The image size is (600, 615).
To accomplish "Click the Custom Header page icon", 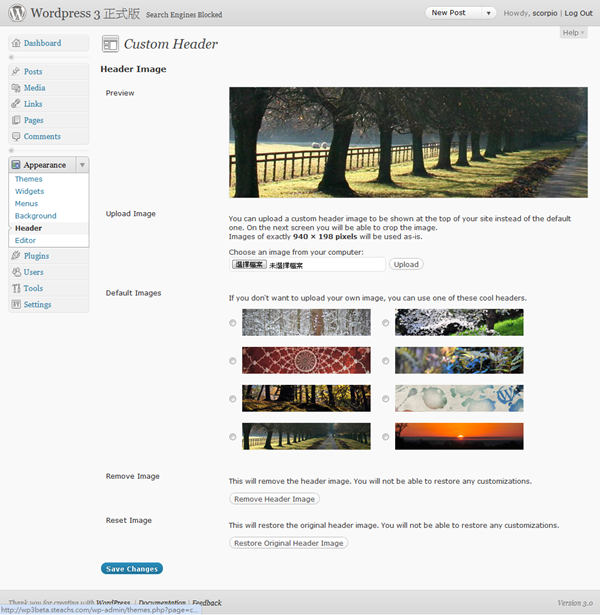I will click(x=110, y=44).
